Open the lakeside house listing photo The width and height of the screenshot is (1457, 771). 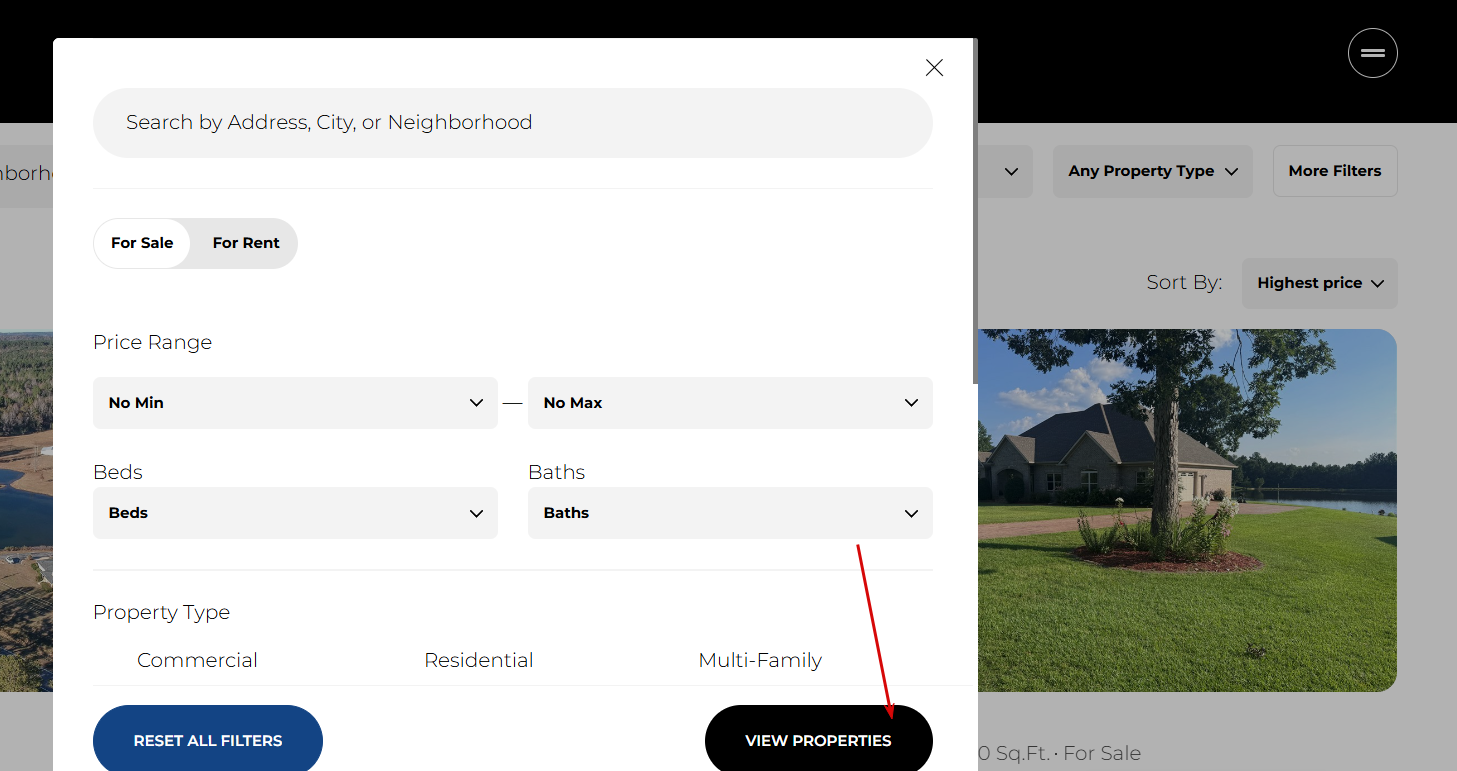(1187, 510)
